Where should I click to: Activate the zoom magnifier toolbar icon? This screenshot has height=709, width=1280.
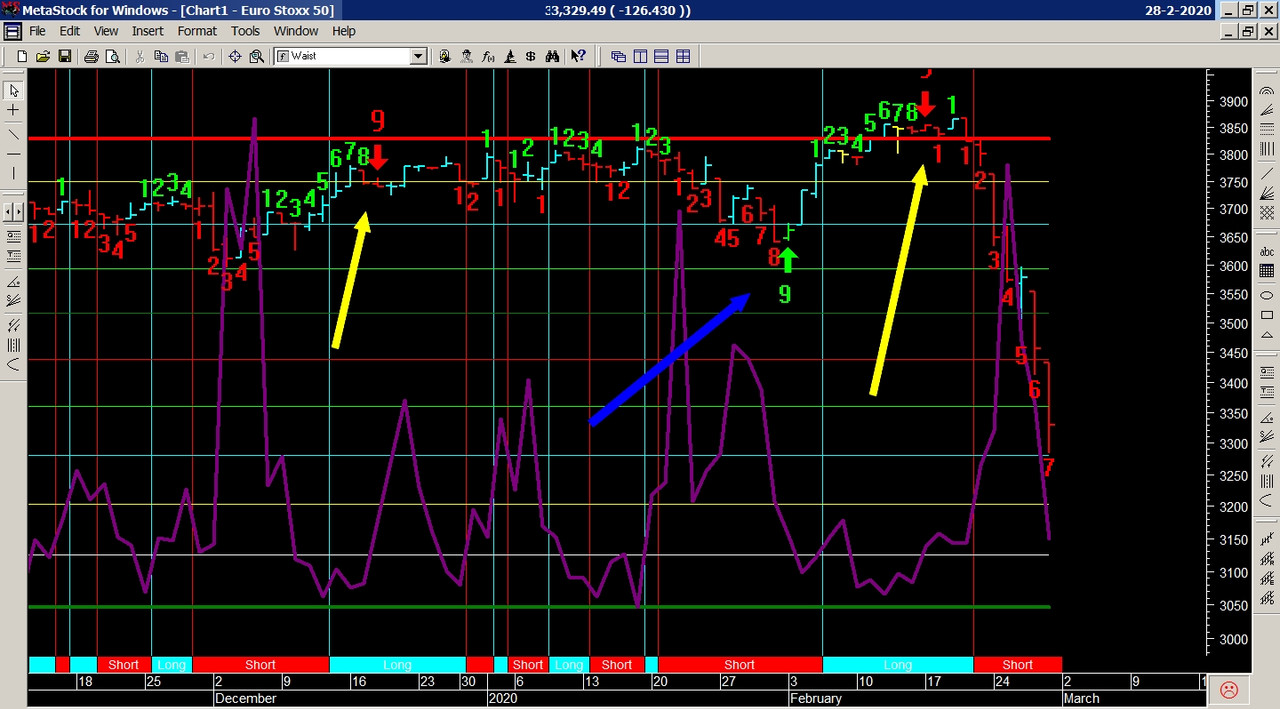click(x=256, y=56)
